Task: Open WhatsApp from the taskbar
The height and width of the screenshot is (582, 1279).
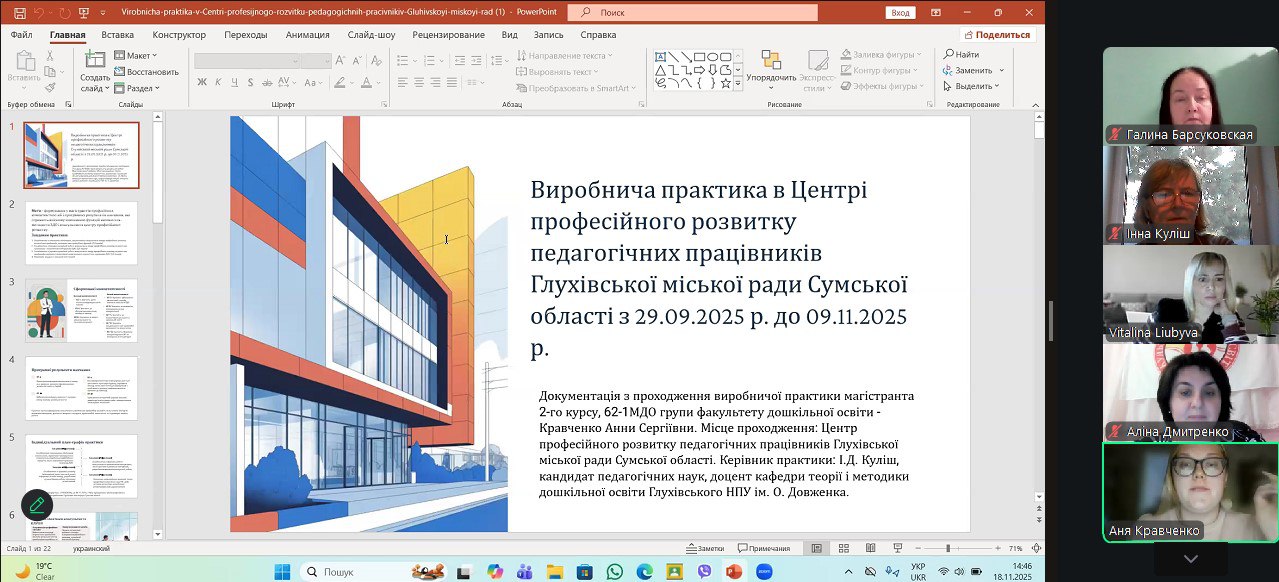Action: (x=614, y=571)
